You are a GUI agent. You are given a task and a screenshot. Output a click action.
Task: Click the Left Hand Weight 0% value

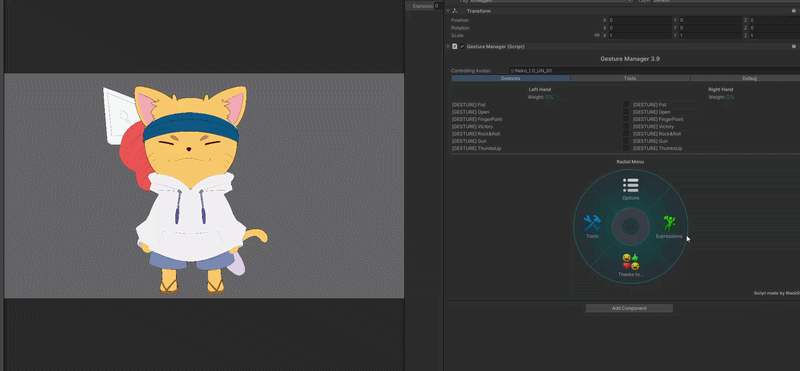click(548, 97)
